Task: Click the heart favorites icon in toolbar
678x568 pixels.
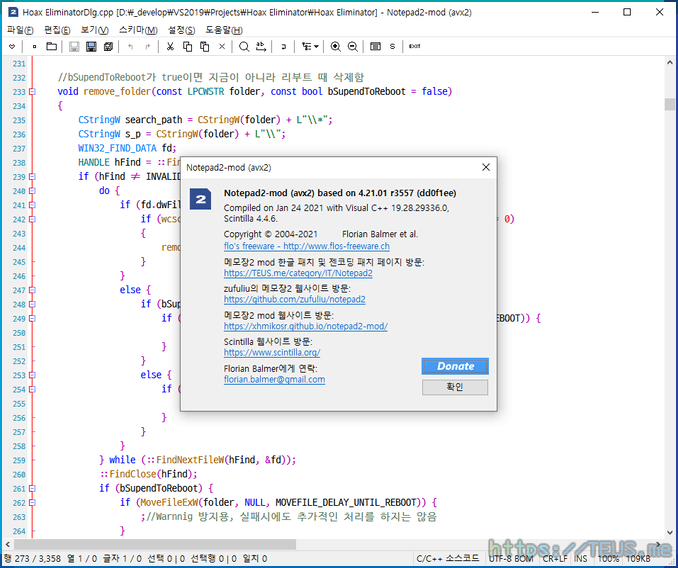Action: coord(12,46)
